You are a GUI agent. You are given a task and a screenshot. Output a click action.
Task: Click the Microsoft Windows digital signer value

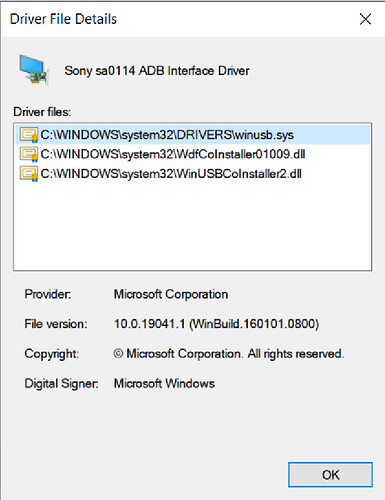164,383
